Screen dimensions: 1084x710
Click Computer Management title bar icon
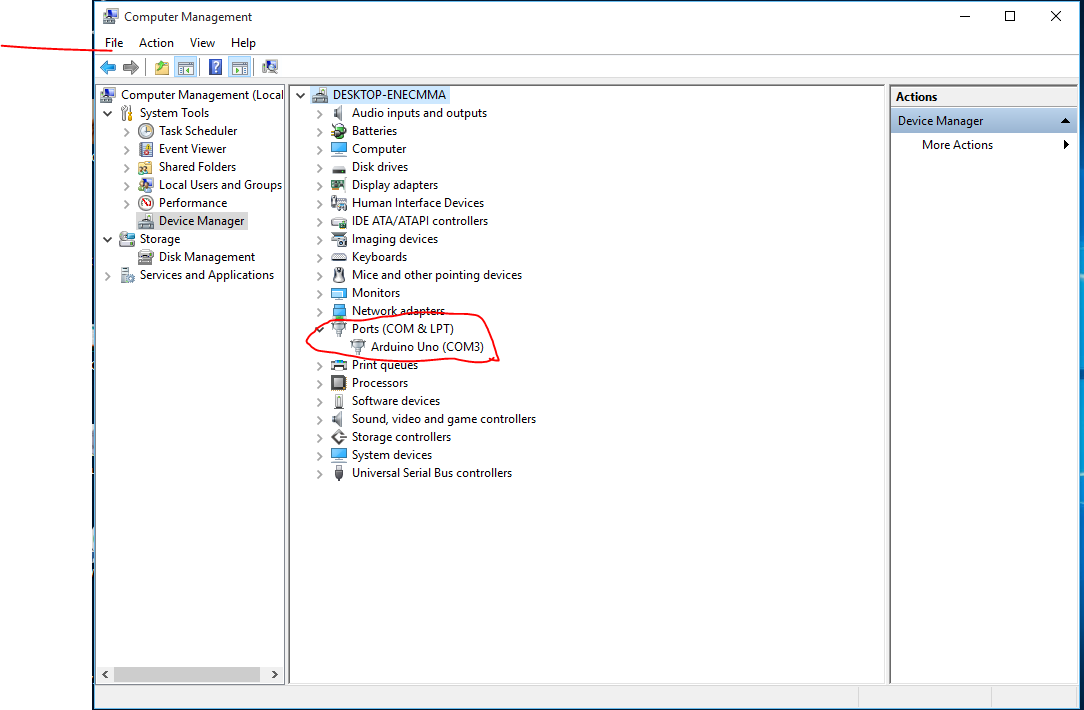[x=111, y=16]
